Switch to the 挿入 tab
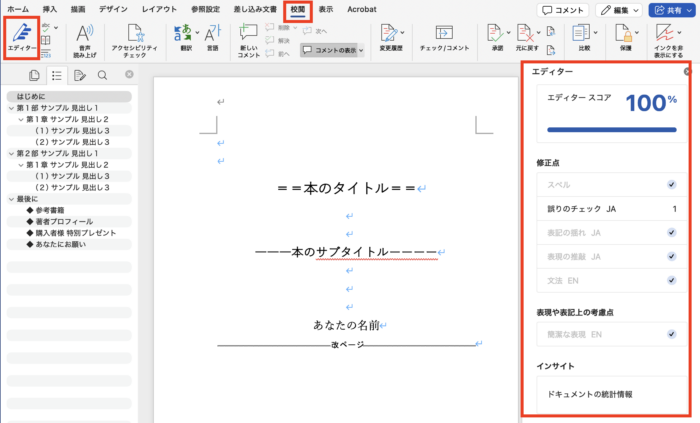Image resolution: width=700 pixels, height=423 pixels. pyautogui.click(x=50, y=9)
